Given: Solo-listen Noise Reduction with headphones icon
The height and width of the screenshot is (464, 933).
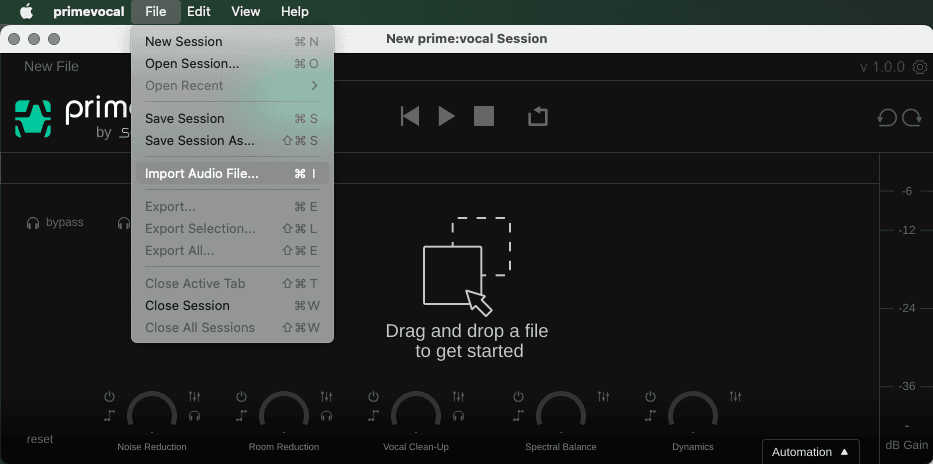Looking at the screenshot, I should pyautogui.click(x=195, y=415).
